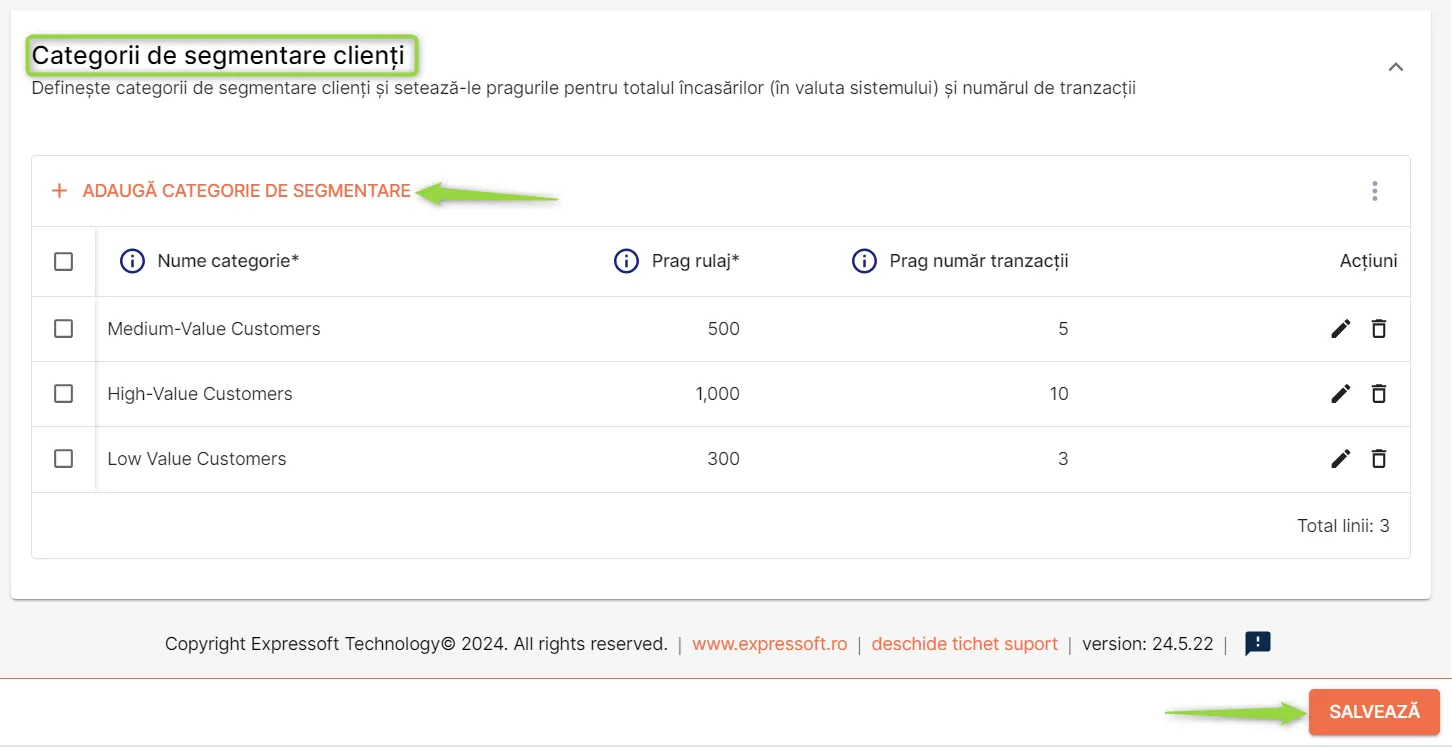Tick the Low Value Customers checkbox
This screenshot has width=1452, height=747.
[63, 458]
